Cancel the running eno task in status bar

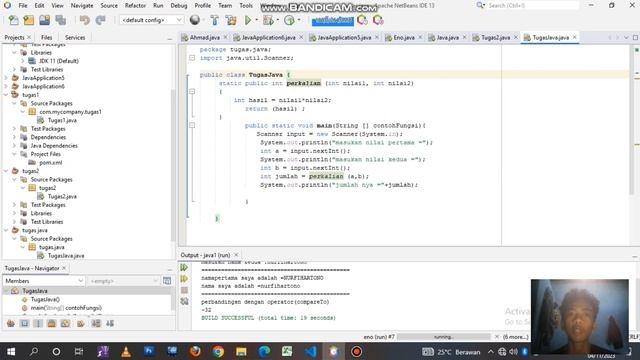(x=497, y=337)
